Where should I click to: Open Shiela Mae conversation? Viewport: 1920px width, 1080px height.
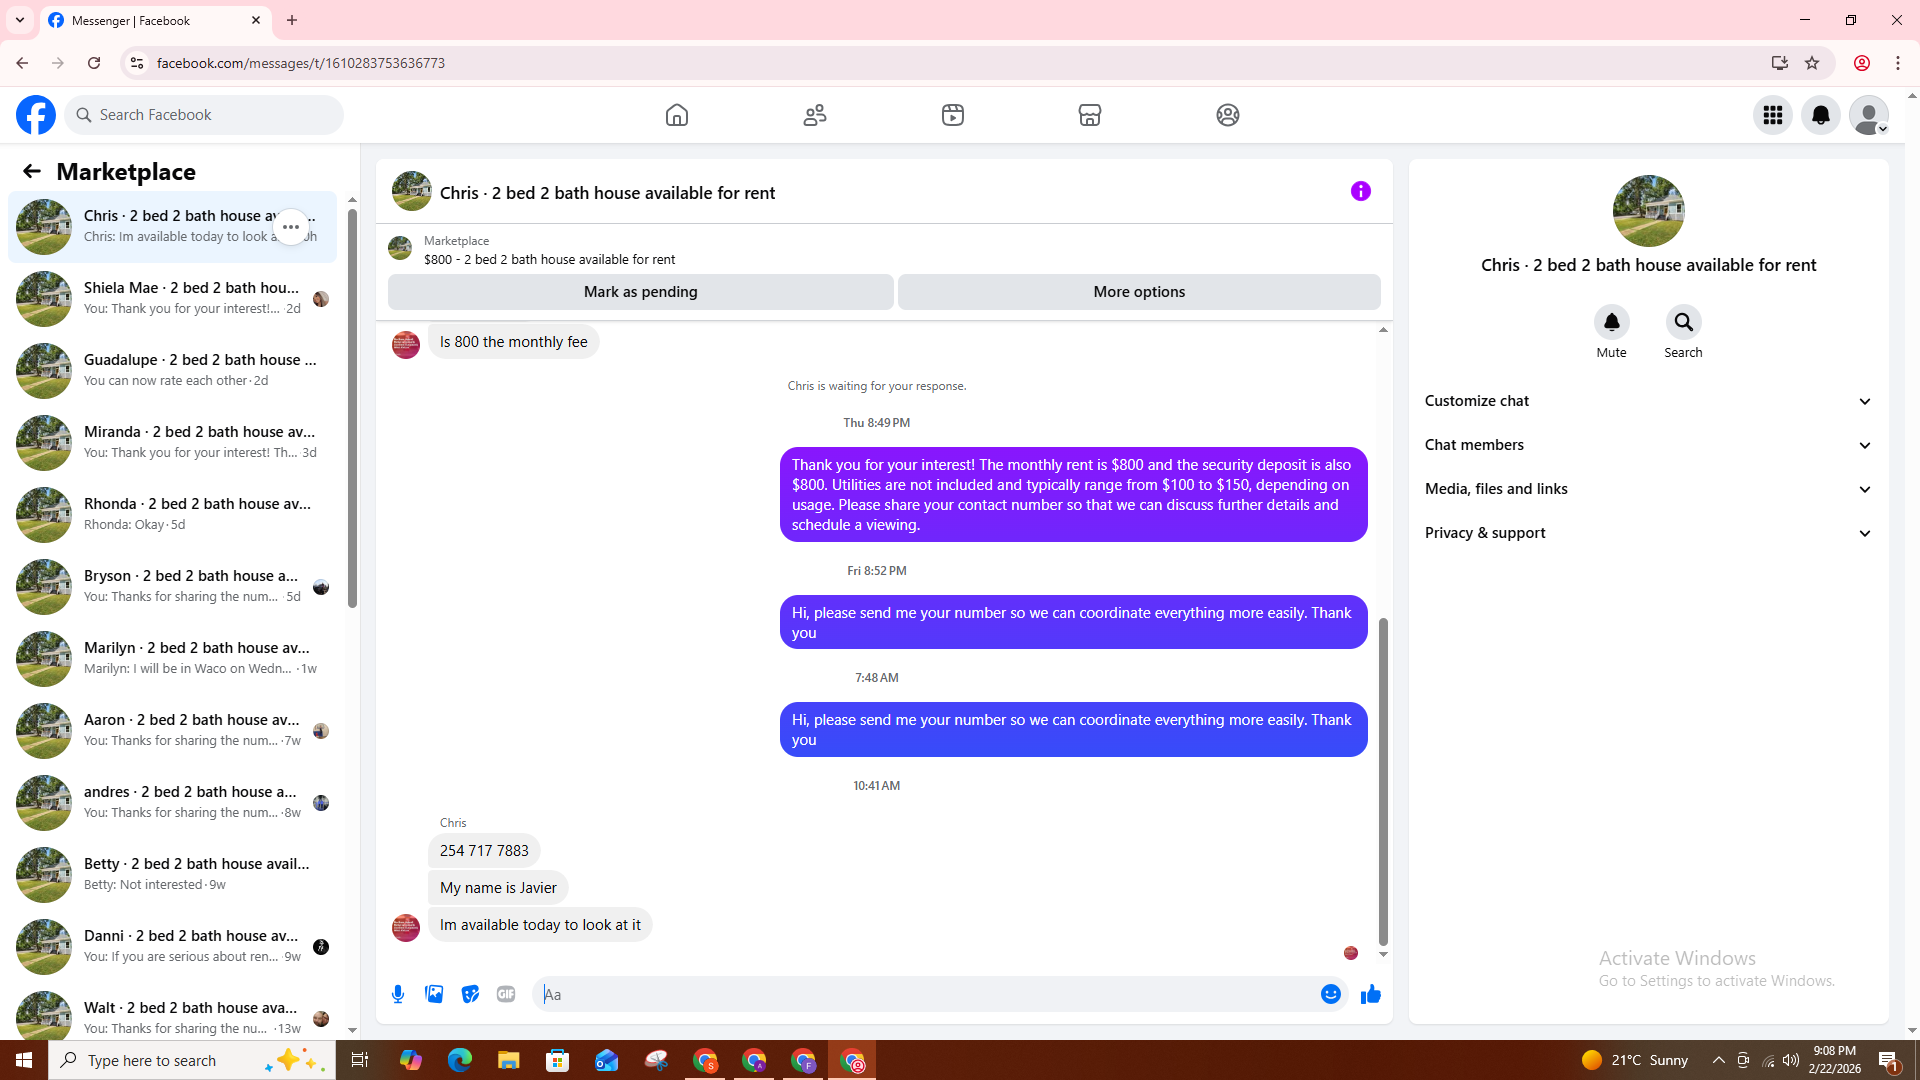pos(173,299)
